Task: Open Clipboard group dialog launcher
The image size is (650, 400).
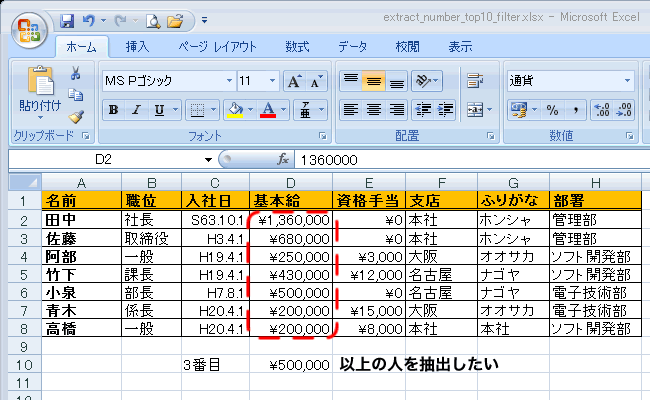Action: tap(86, 136)
